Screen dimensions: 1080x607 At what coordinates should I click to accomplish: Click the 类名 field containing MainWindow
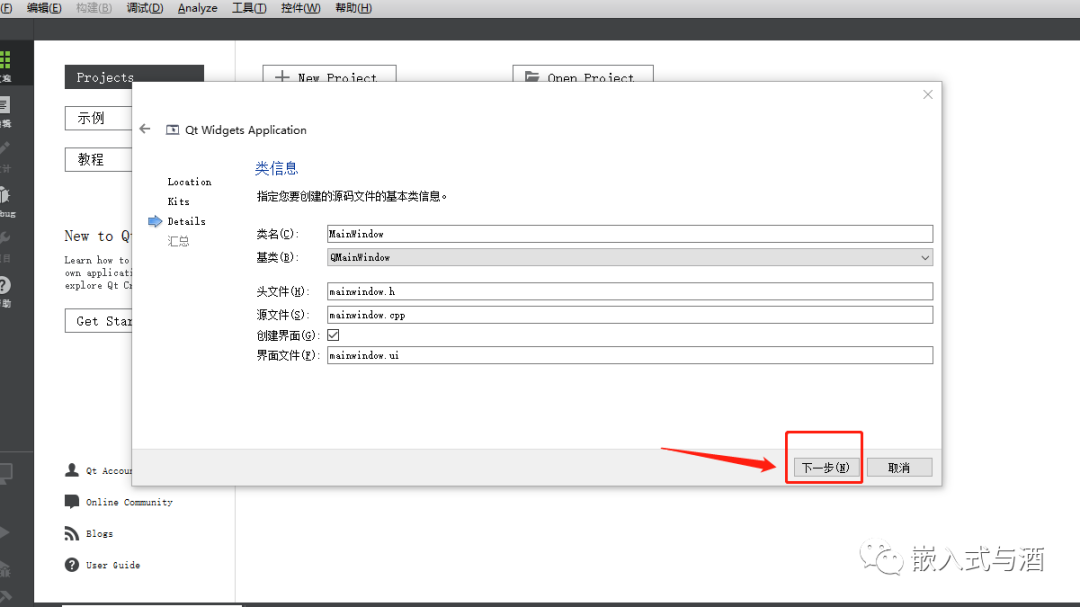click(x=630, y=234)
